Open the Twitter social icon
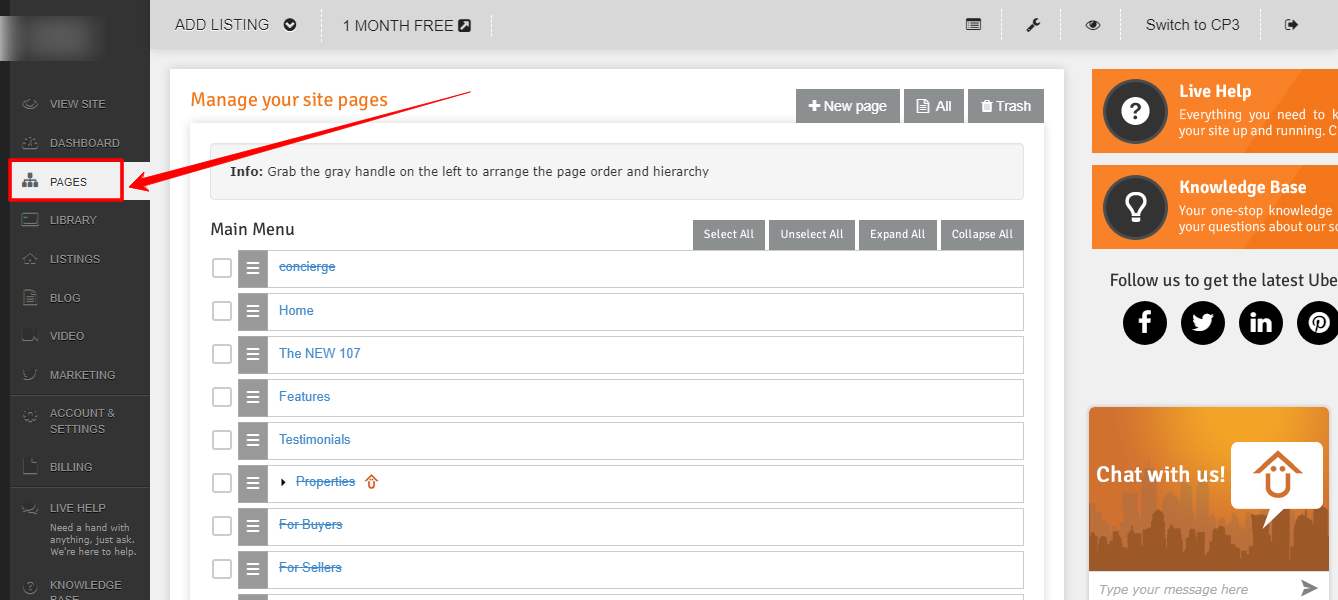 1203,323
